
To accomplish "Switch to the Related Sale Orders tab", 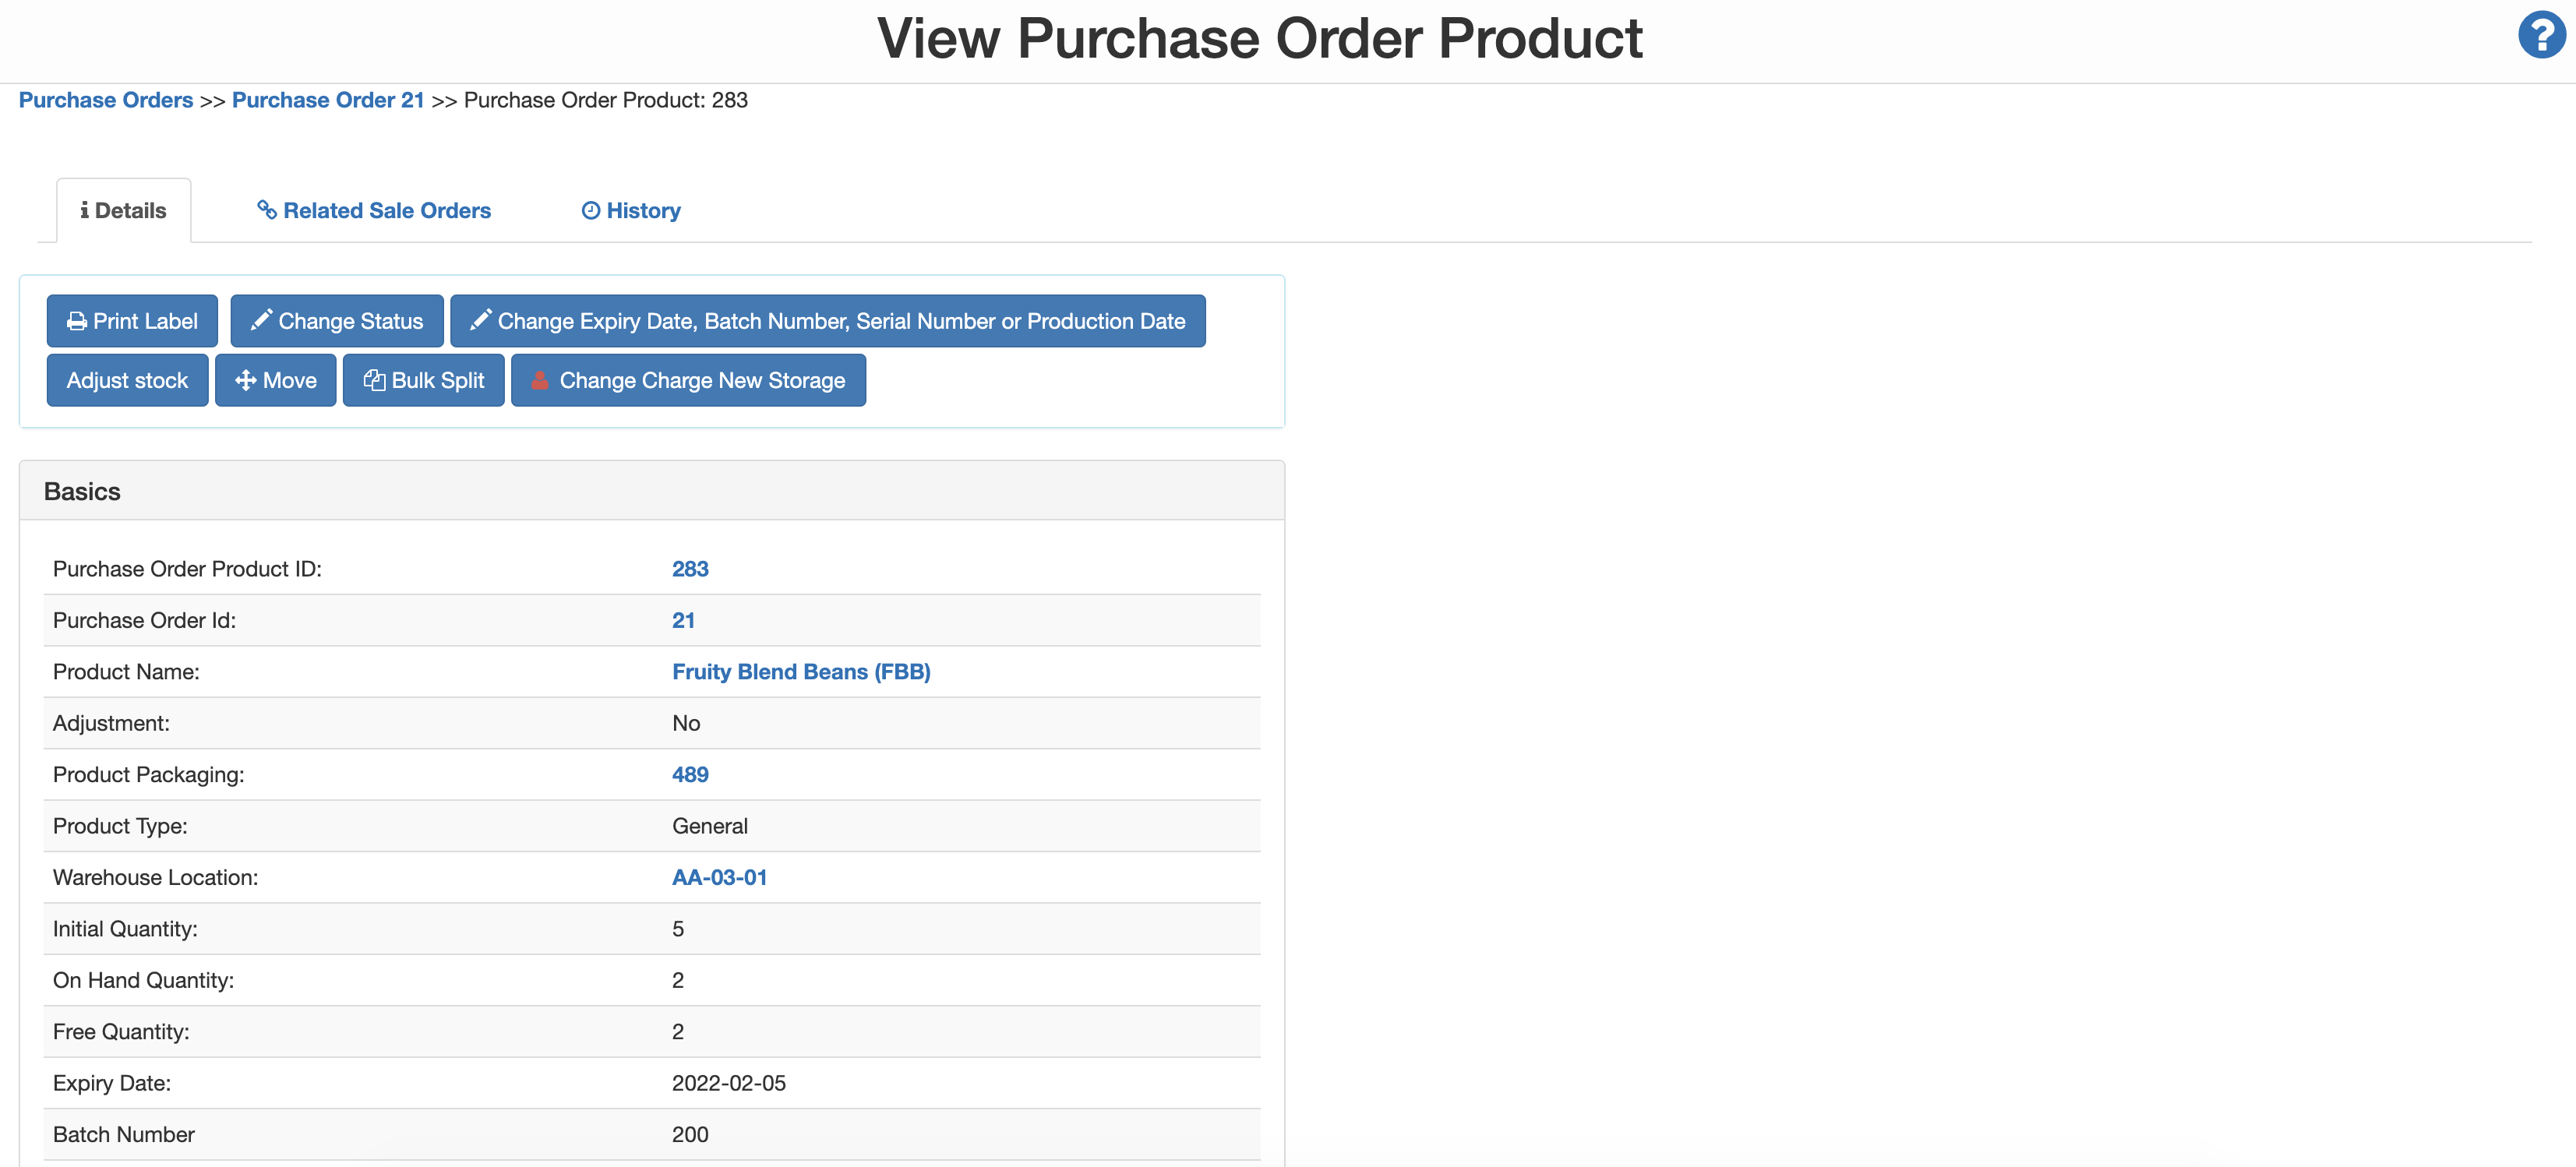I will coord(386,211).
